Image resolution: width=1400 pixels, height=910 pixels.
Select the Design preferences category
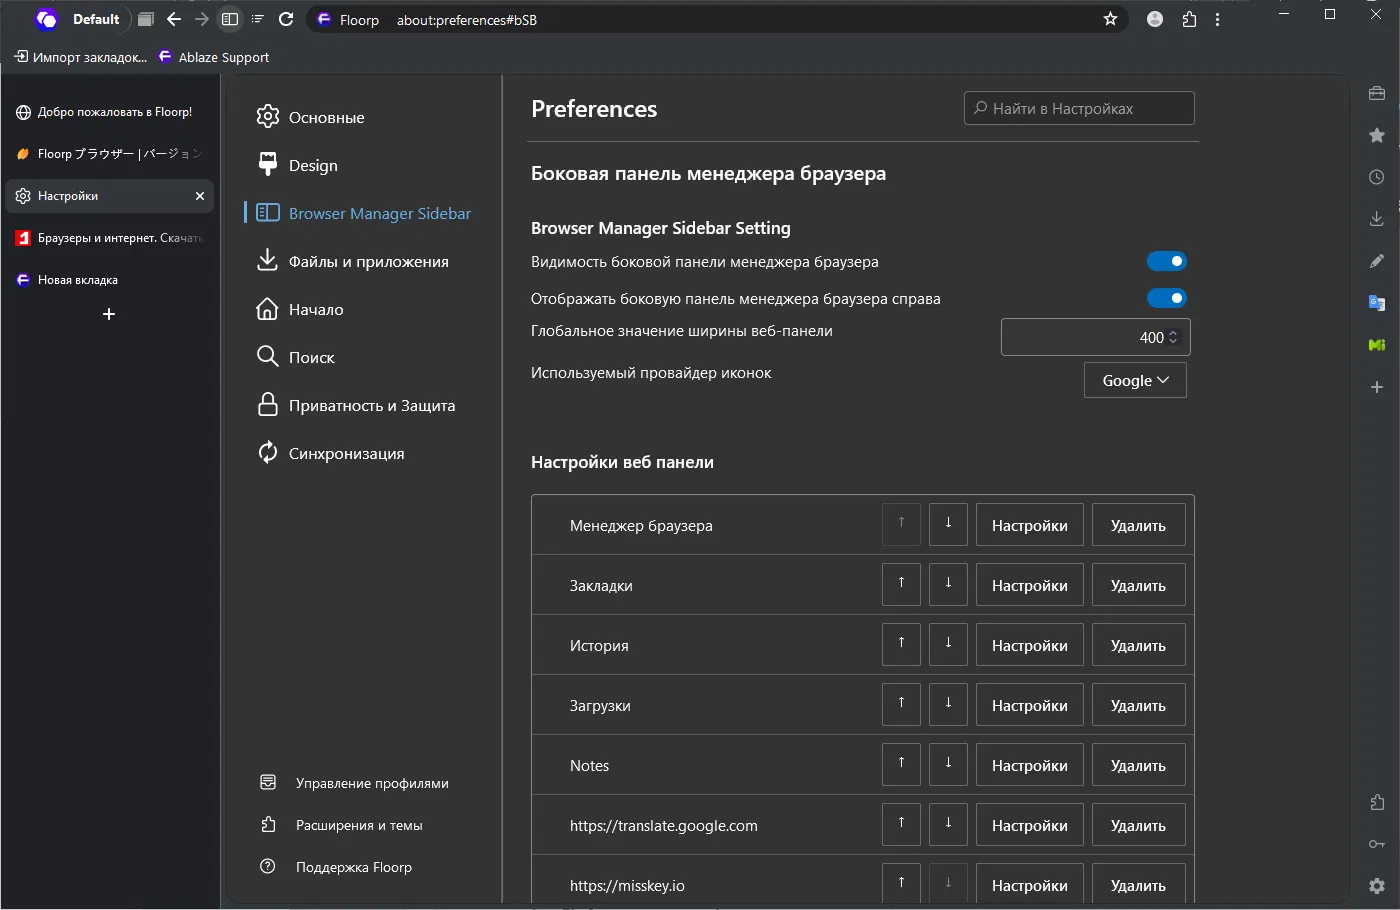click(313, 166)
